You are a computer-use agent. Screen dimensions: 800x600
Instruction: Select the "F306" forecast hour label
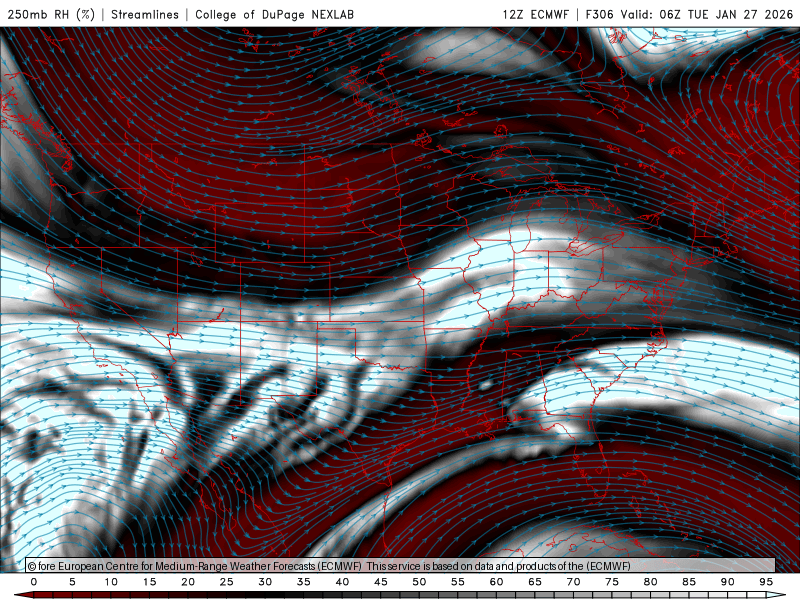599,14
